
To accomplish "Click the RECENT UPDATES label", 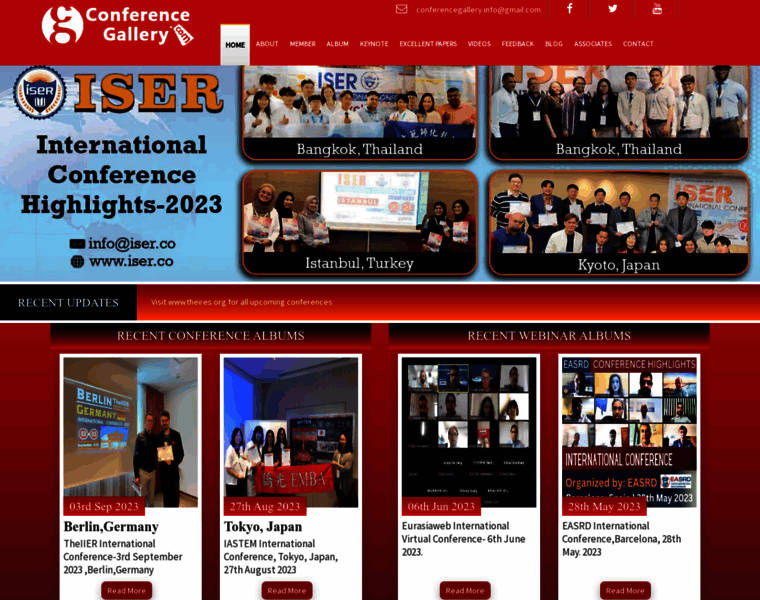I will click(x=68, y=302).
